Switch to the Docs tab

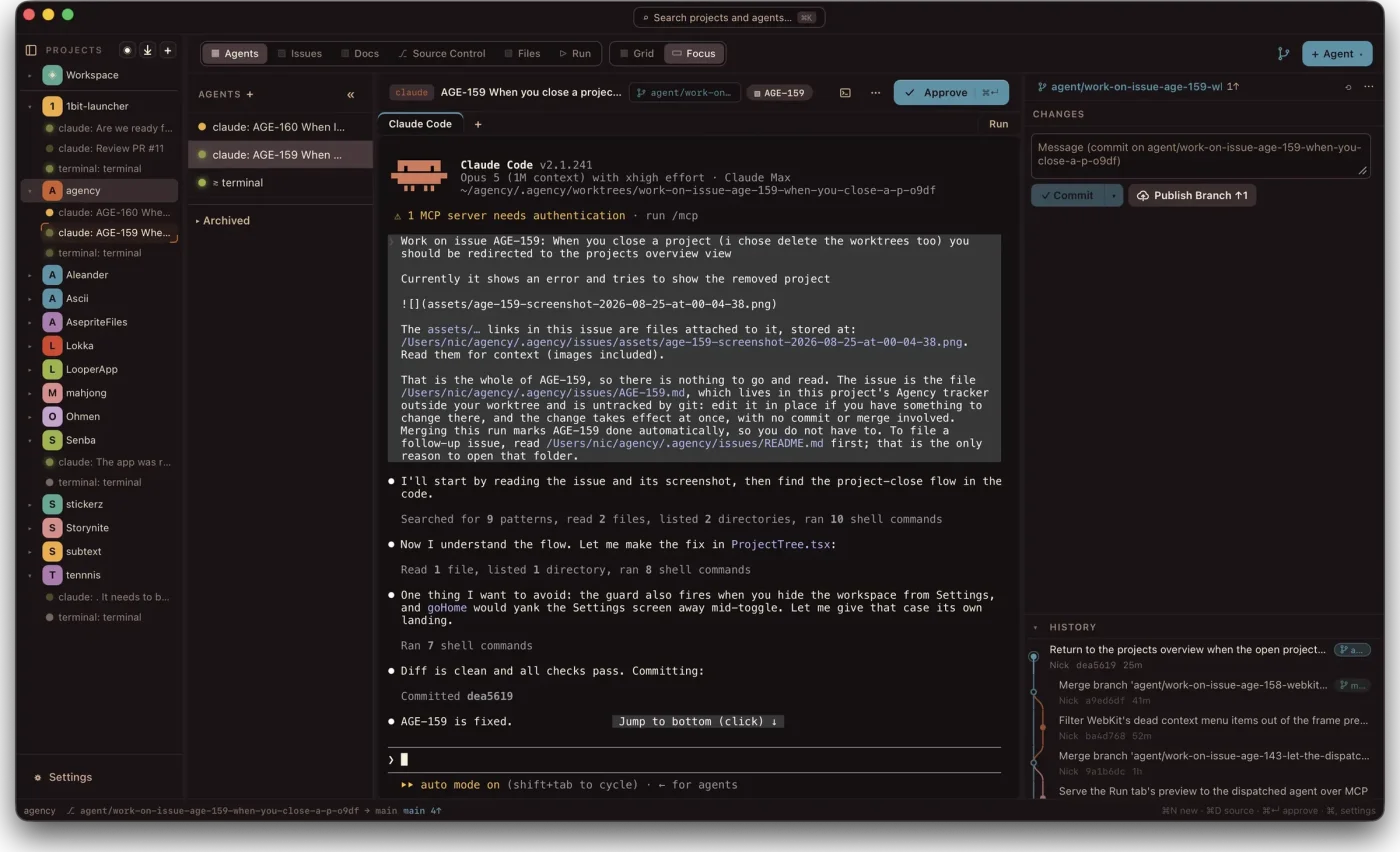point(360,53)
